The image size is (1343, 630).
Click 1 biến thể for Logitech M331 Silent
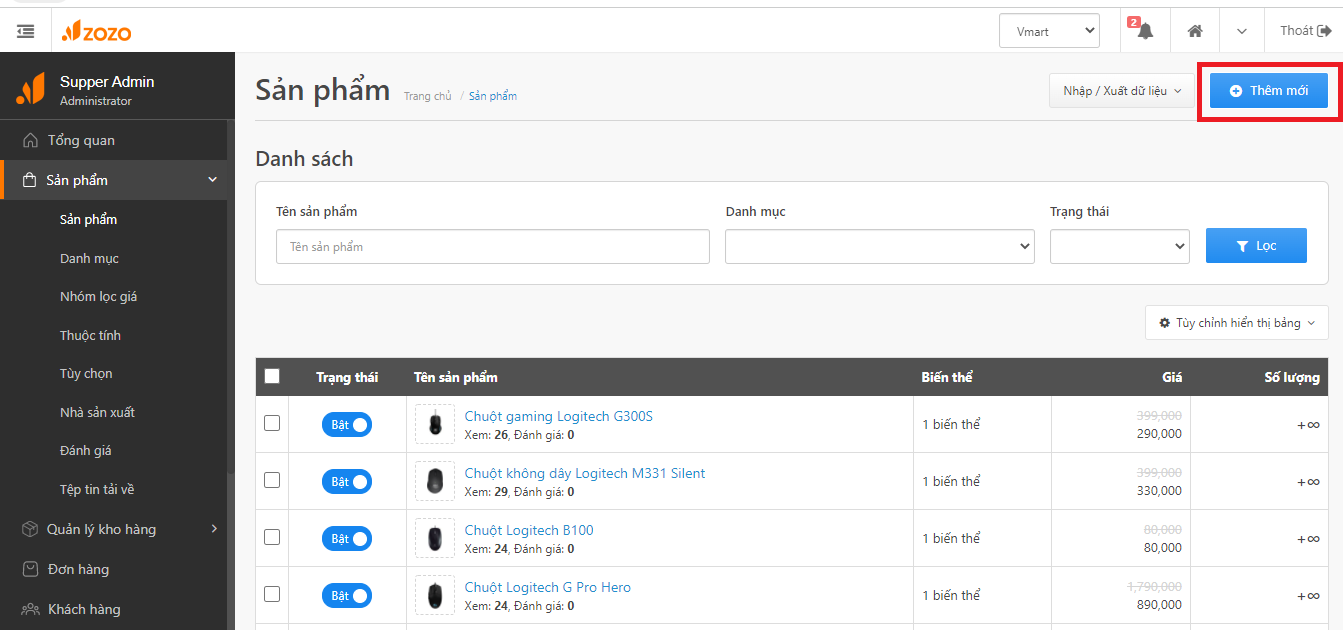(x=951, y=481)
